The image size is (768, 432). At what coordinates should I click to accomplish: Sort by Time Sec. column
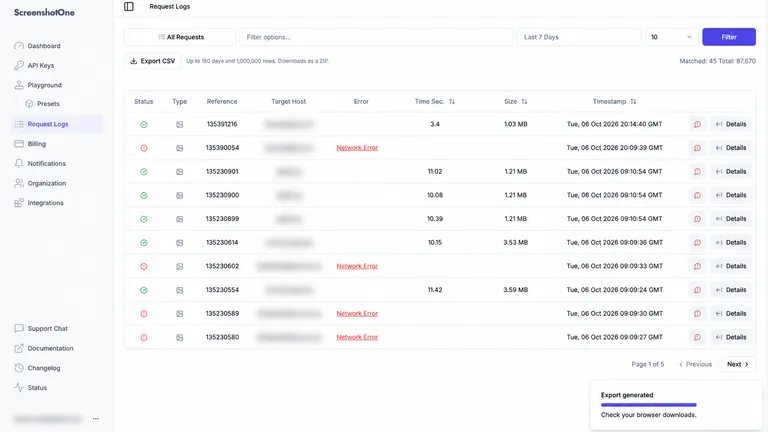pyautogui.click(x=434, y=101)
